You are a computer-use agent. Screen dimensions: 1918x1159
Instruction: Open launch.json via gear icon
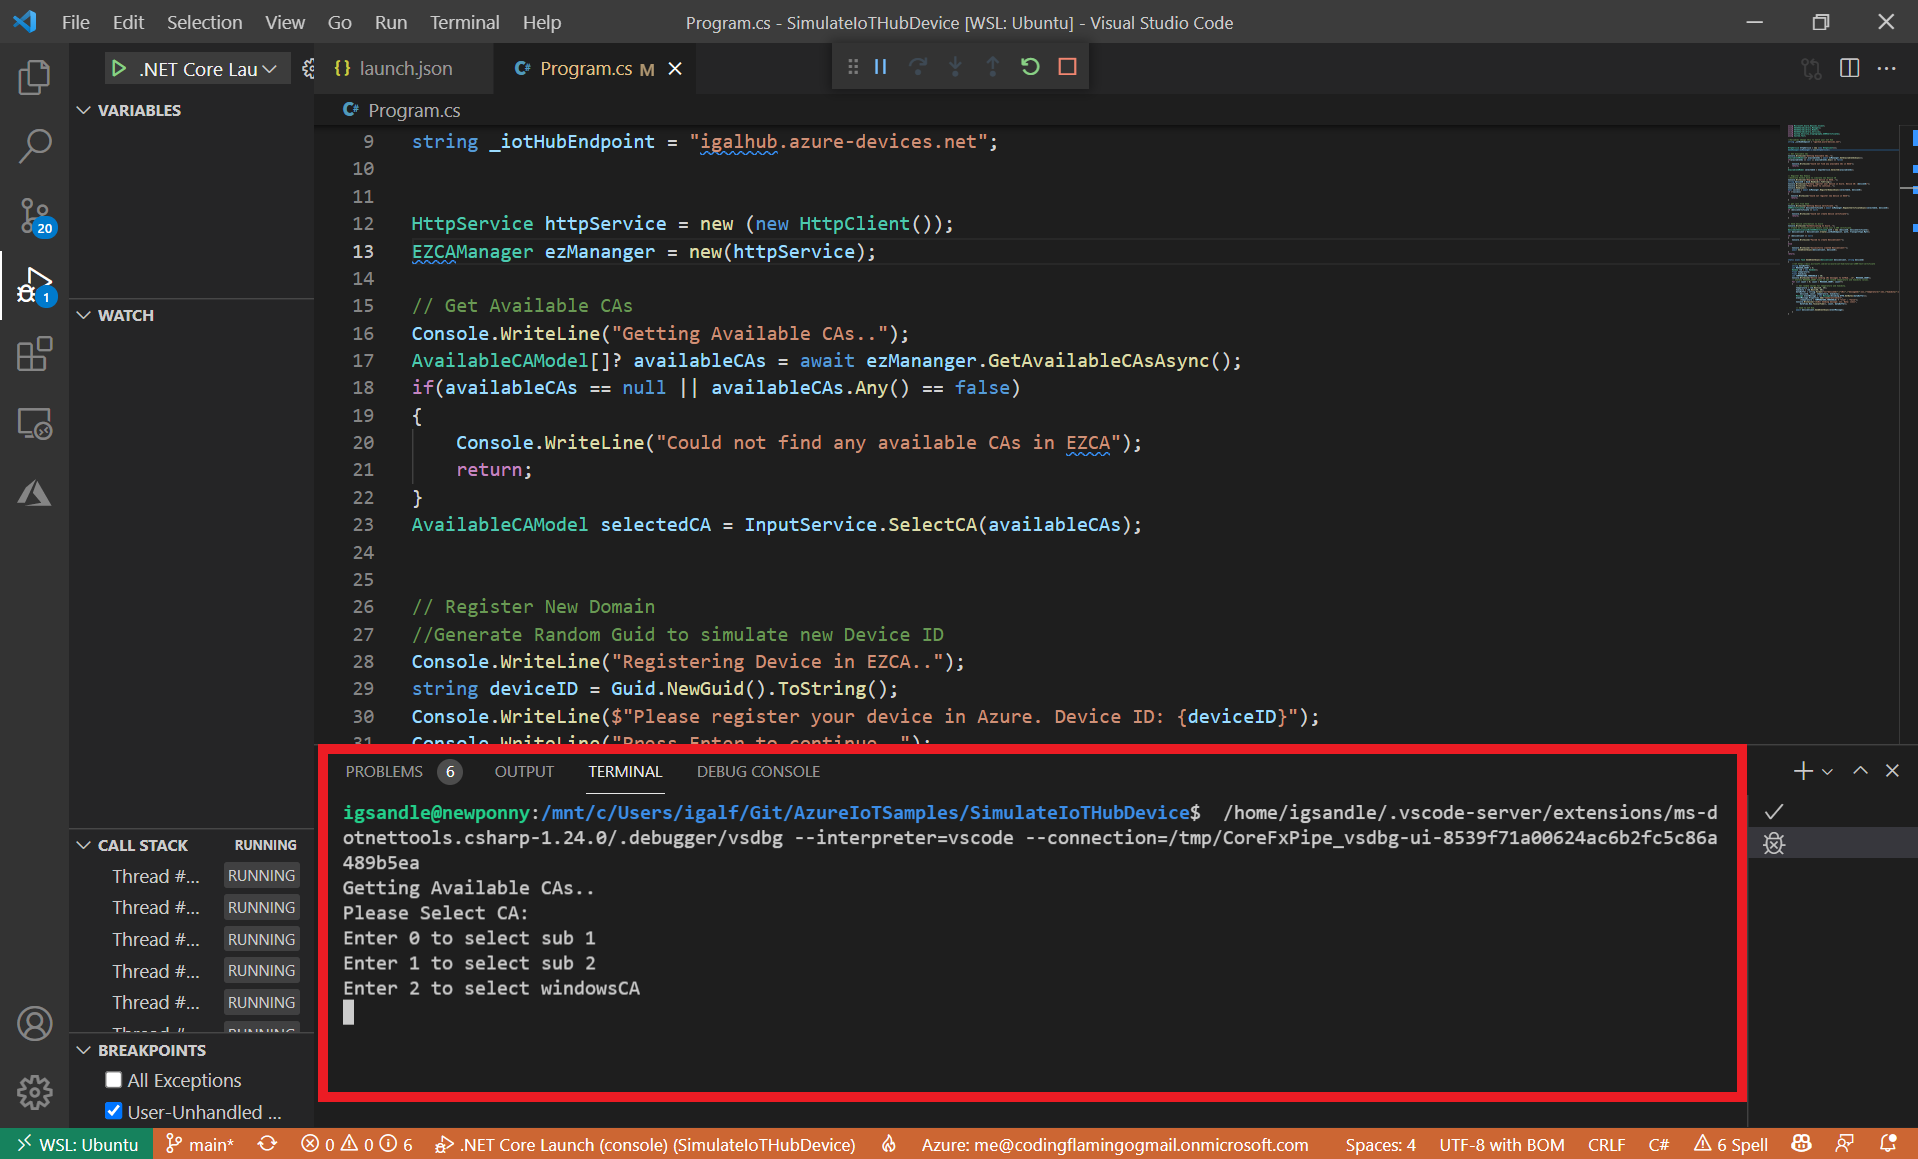click(x=308, y=68)
